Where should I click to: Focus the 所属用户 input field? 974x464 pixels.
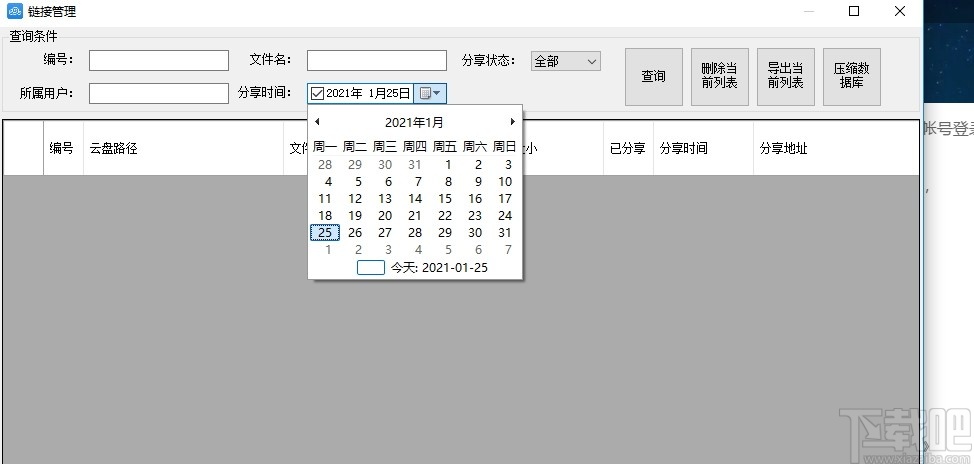tap(159, 93)
